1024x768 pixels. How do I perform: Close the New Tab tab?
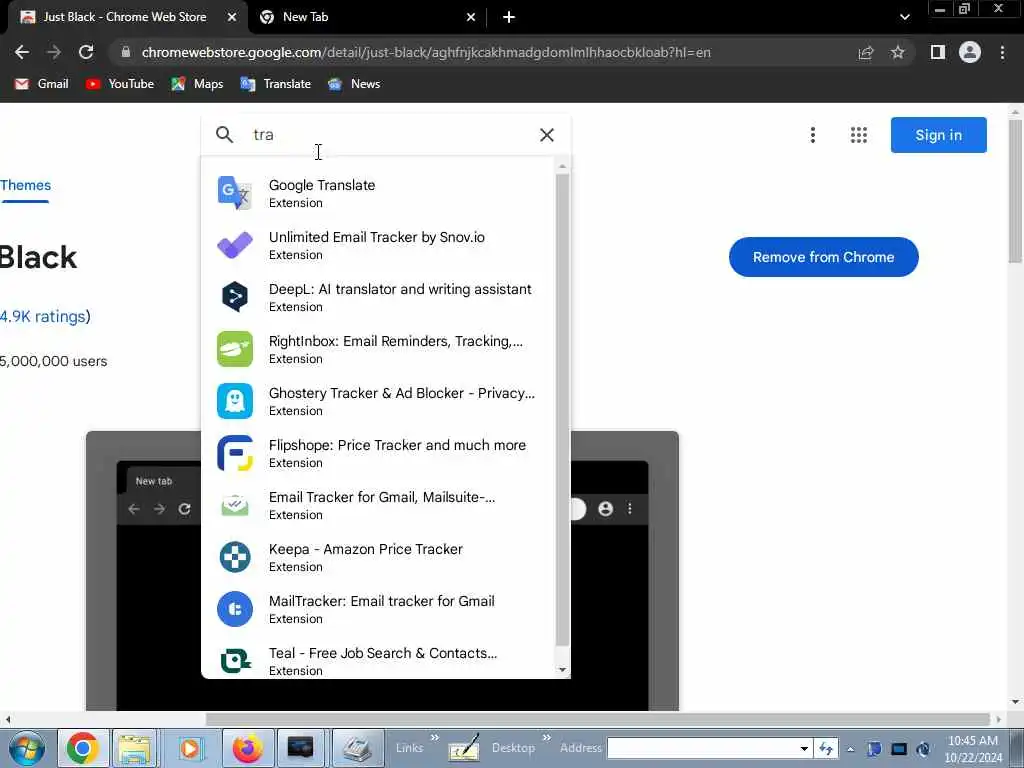[x=471, y=17]
